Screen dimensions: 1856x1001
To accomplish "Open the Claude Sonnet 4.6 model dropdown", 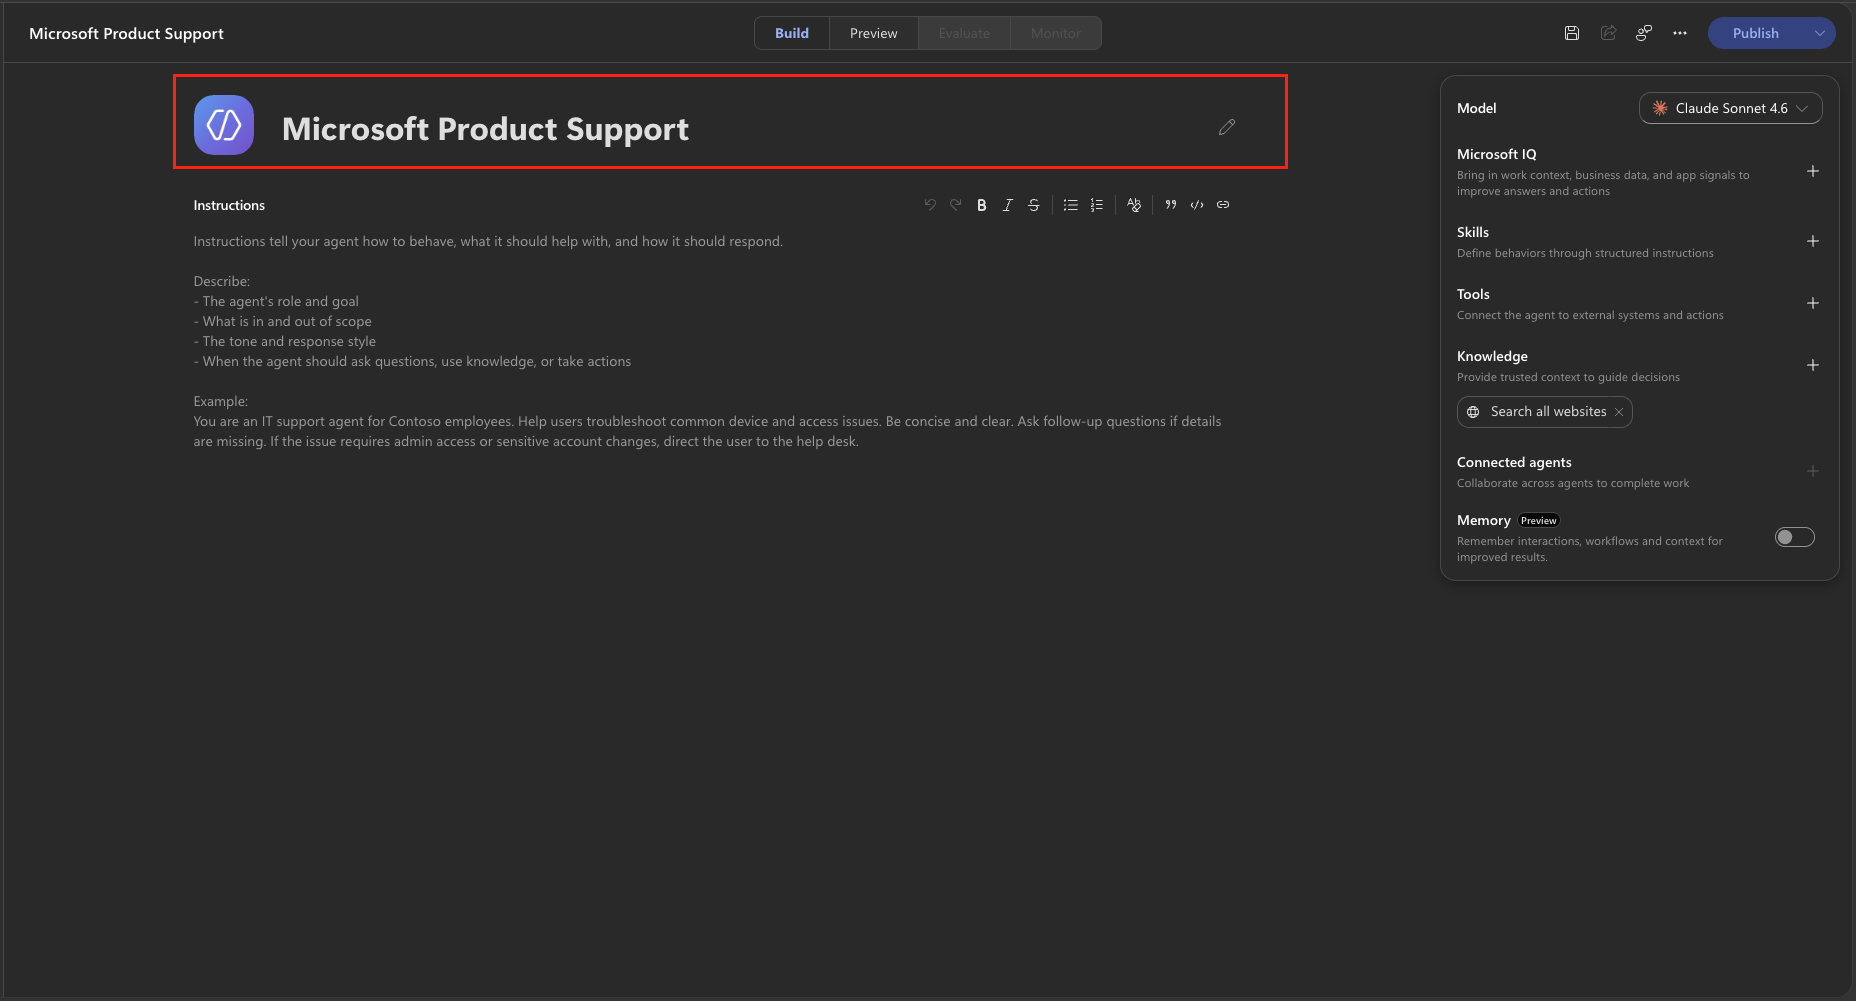I will [x=1731, y=108].
